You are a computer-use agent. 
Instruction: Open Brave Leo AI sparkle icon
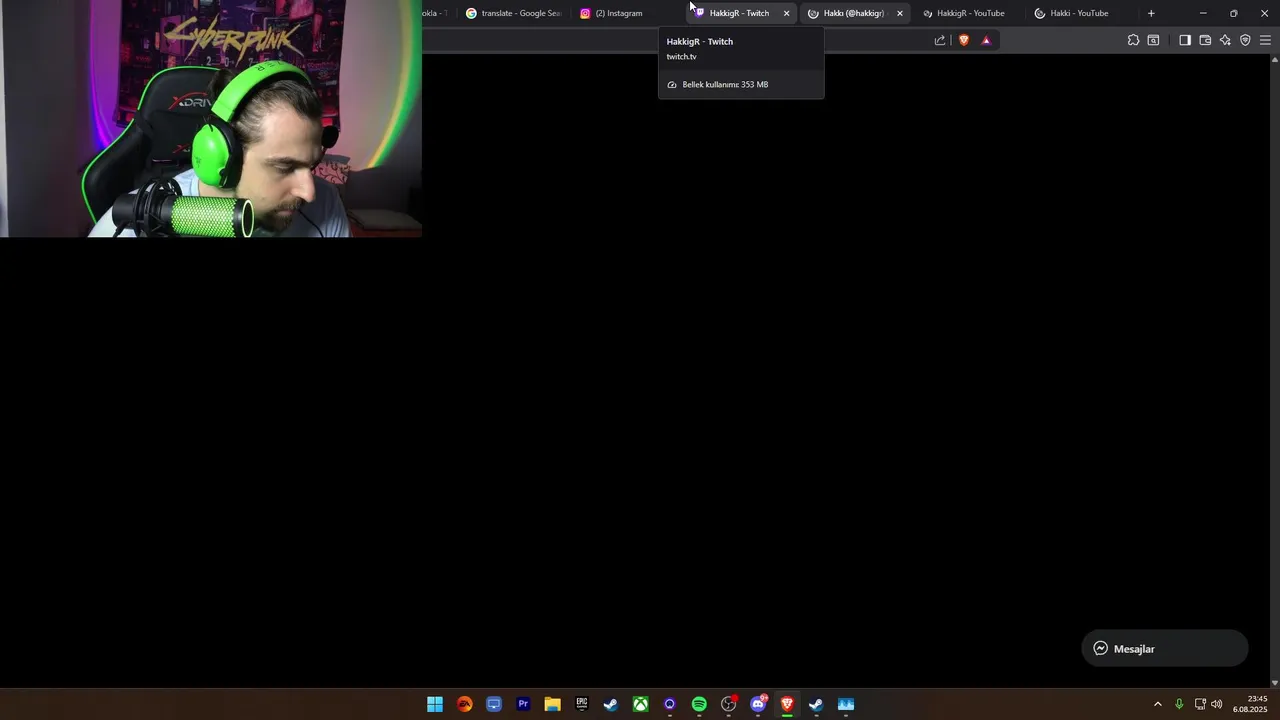pyautogui.click(x=1225, y=40)
